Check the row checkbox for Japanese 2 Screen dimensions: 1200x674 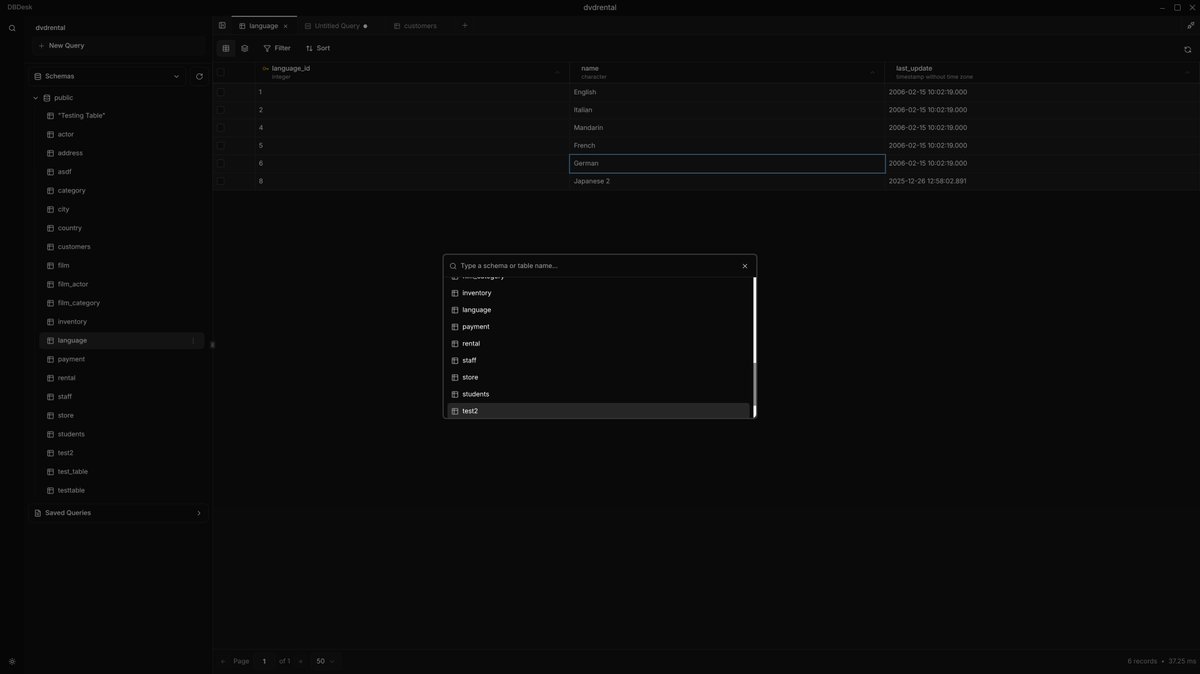point(221,181)
